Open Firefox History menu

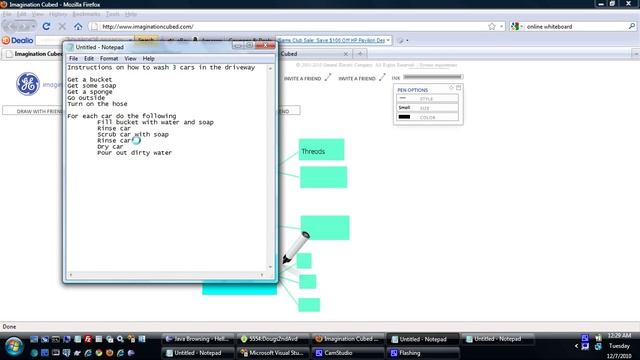pyautogui.click(x=58, y=14)
